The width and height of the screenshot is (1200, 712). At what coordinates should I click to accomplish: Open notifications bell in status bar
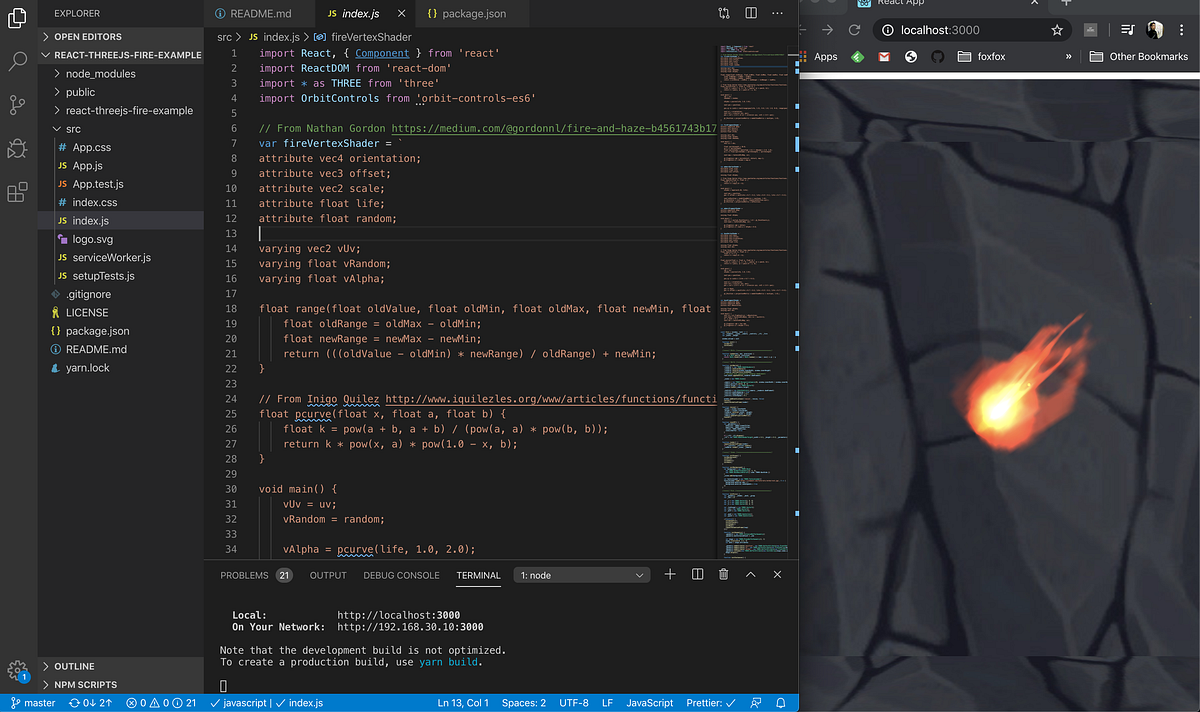coord(782,703)
